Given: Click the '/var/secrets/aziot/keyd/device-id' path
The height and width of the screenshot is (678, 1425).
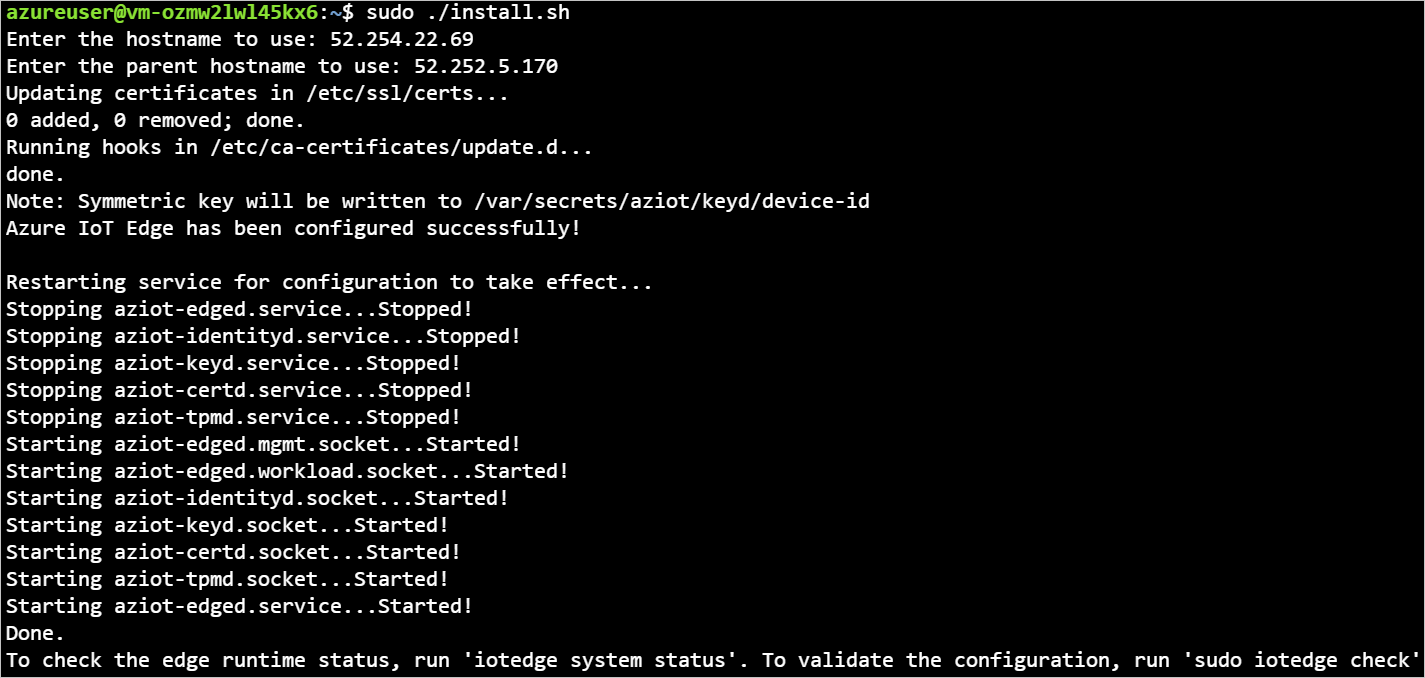Looking at the screenshot, I should [672, 202].
